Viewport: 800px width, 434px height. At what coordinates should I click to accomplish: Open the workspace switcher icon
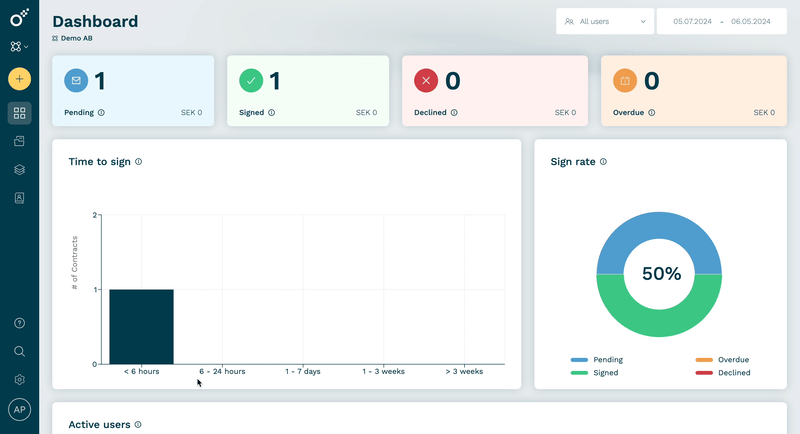(x=19, y=46)
